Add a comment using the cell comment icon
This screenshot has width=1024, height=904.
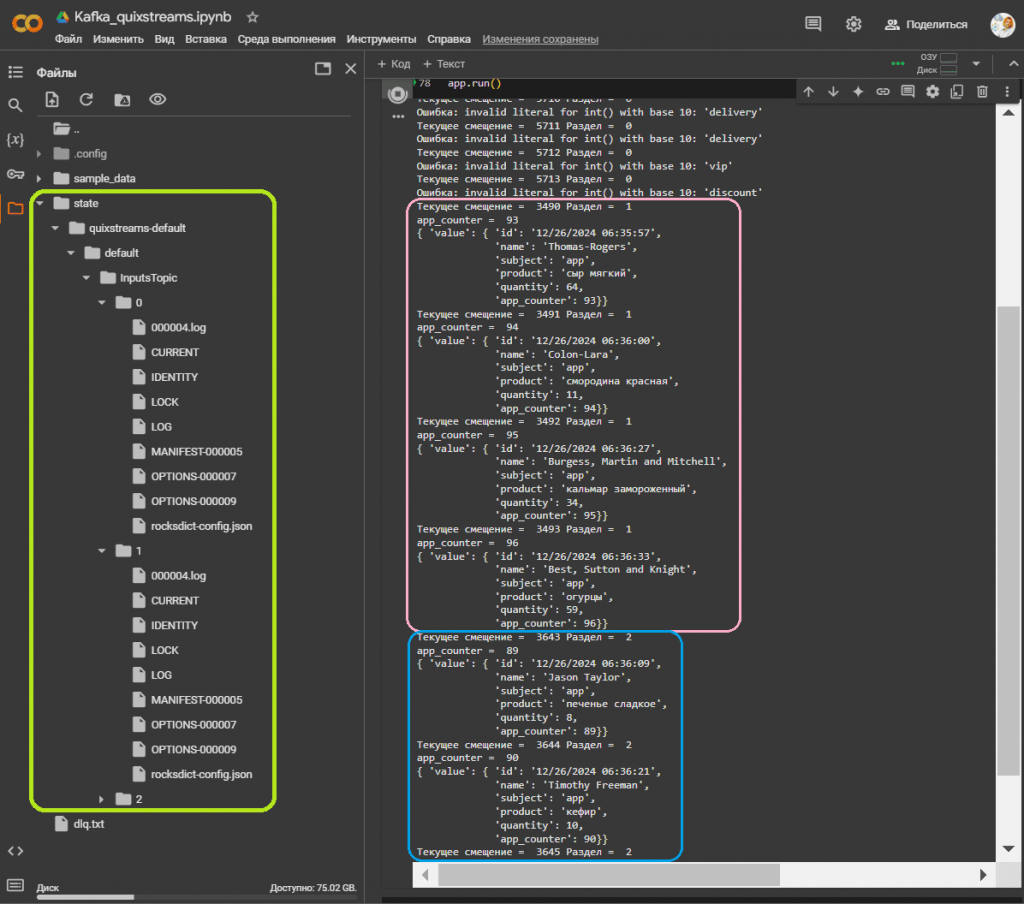[905, 90]
